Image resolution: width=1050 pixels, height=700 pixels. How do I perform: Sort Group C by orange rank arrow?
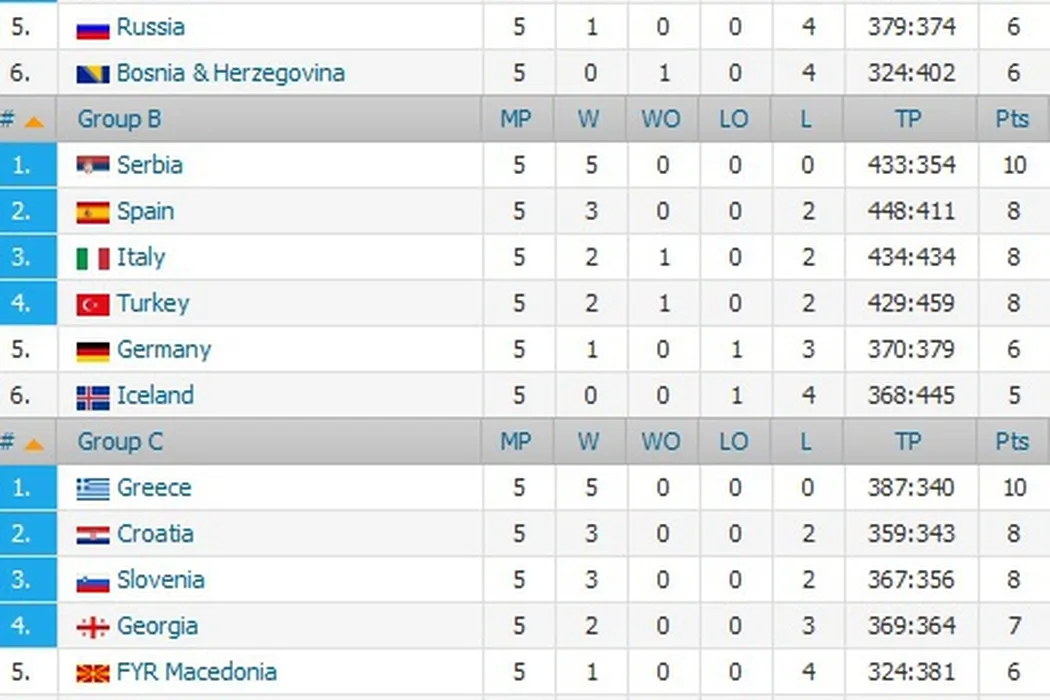click(34, 444)
